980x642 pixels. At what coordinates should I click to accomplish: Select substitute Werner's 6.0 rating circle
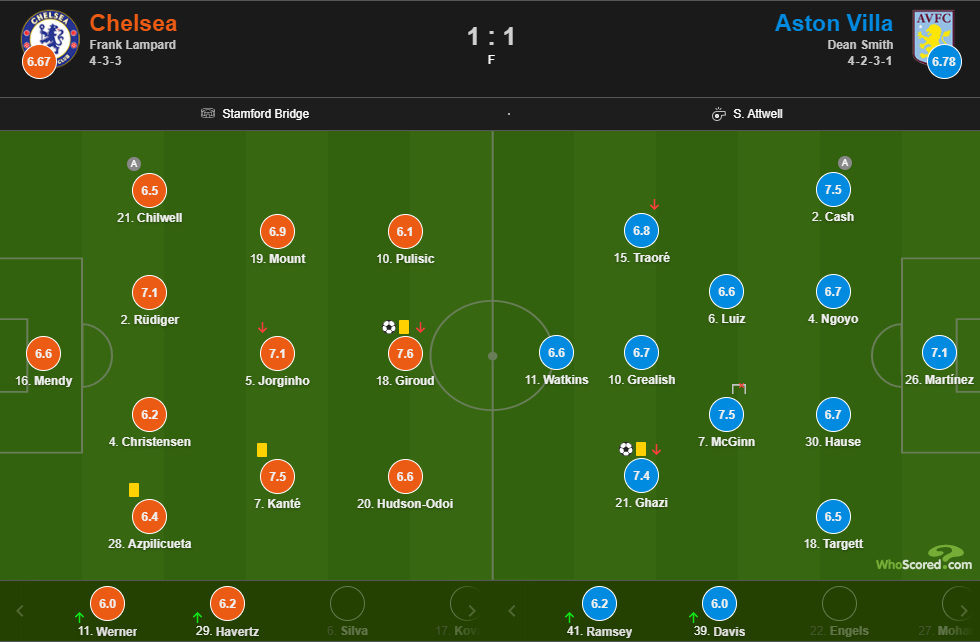click(107, 604)
